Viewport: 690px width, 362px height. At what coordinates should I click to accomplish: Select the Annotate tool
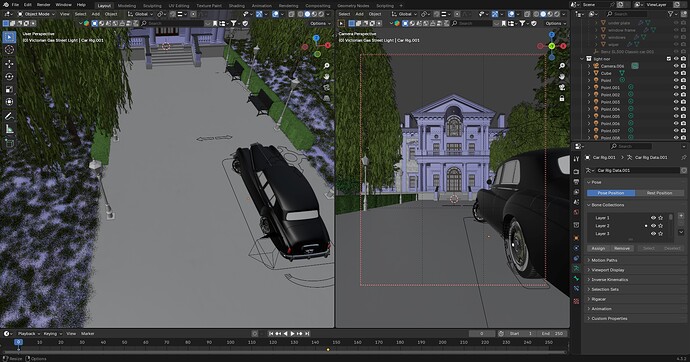pos(9,116)
